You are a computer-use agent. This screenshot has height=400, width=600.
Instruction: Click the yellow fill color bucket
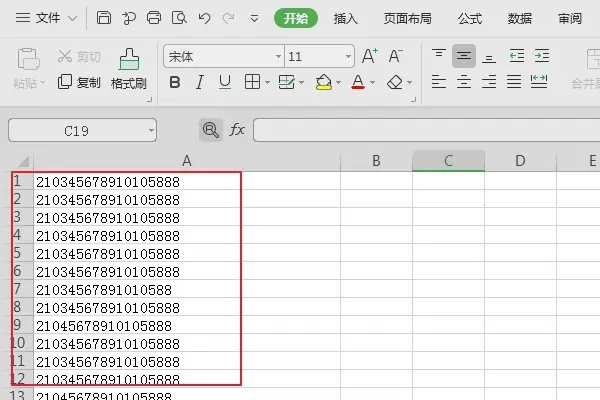(x=324, y=82)
